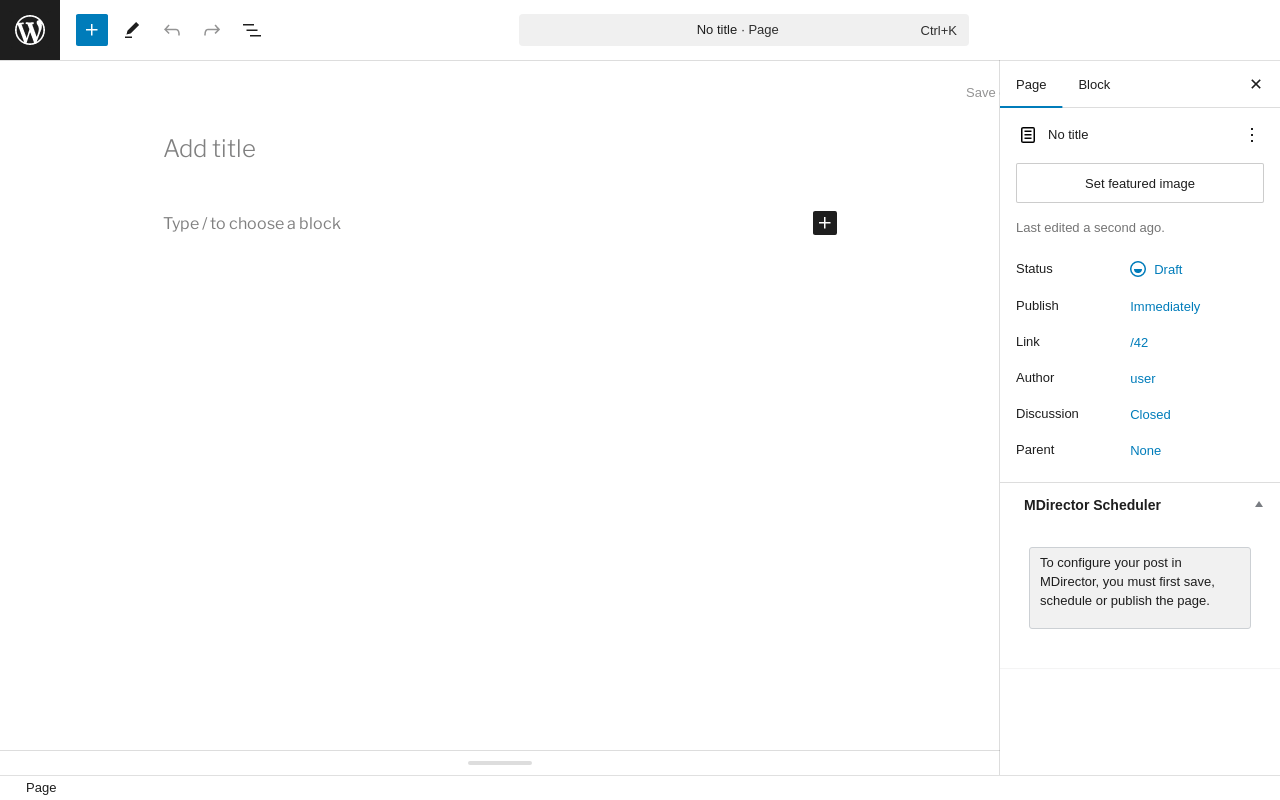
Task: Click the Redo arrow icon
Action: pyautogui.click(x=212, y=30)
